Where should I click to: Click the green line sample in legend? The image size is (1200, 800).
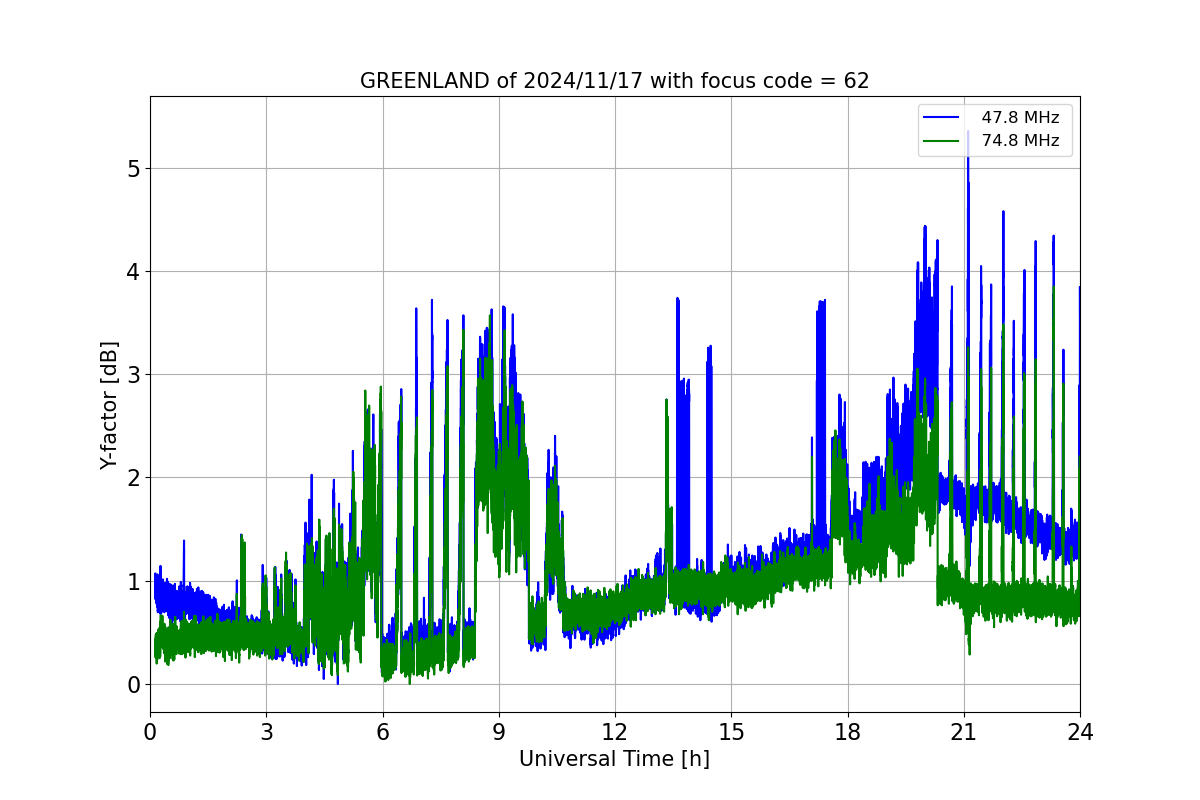[x=942, y=141]
